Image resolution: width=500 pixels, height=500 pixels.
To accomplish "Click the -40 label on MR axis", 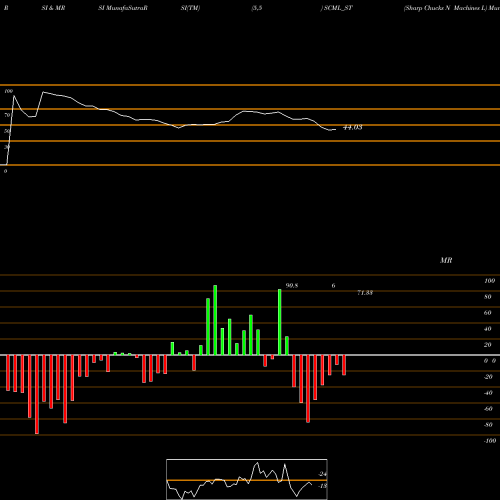I will tap(488, 393).
